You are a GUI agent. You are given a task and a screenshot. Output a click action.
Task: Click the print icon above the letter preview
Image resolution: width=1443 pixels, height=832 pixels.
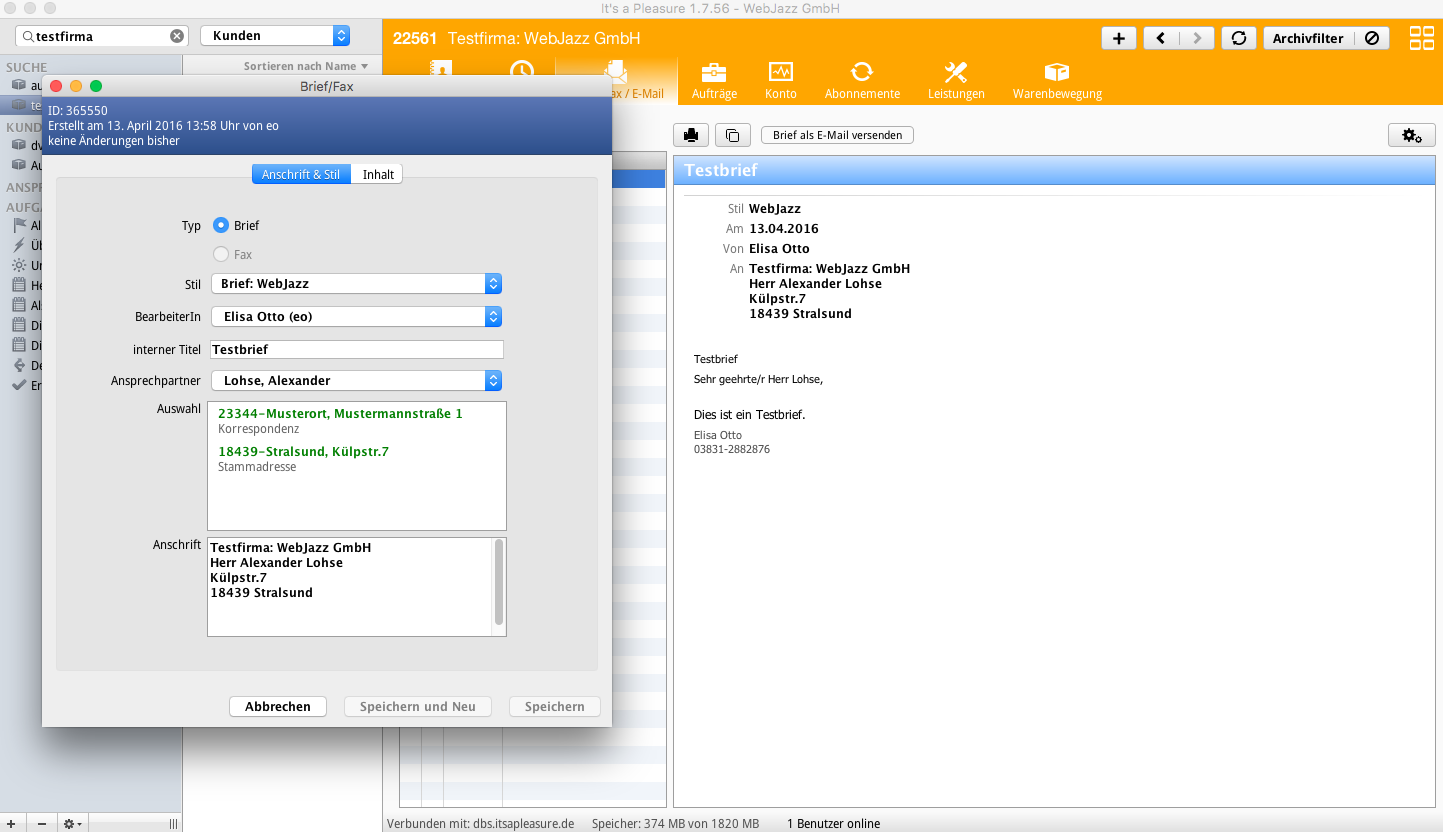pyautogui.click(x=690, y=135)
